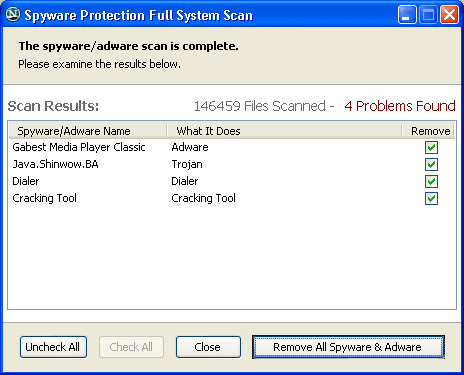Select Dialer in the Spyware/Adware Name column

click(26, 181)
